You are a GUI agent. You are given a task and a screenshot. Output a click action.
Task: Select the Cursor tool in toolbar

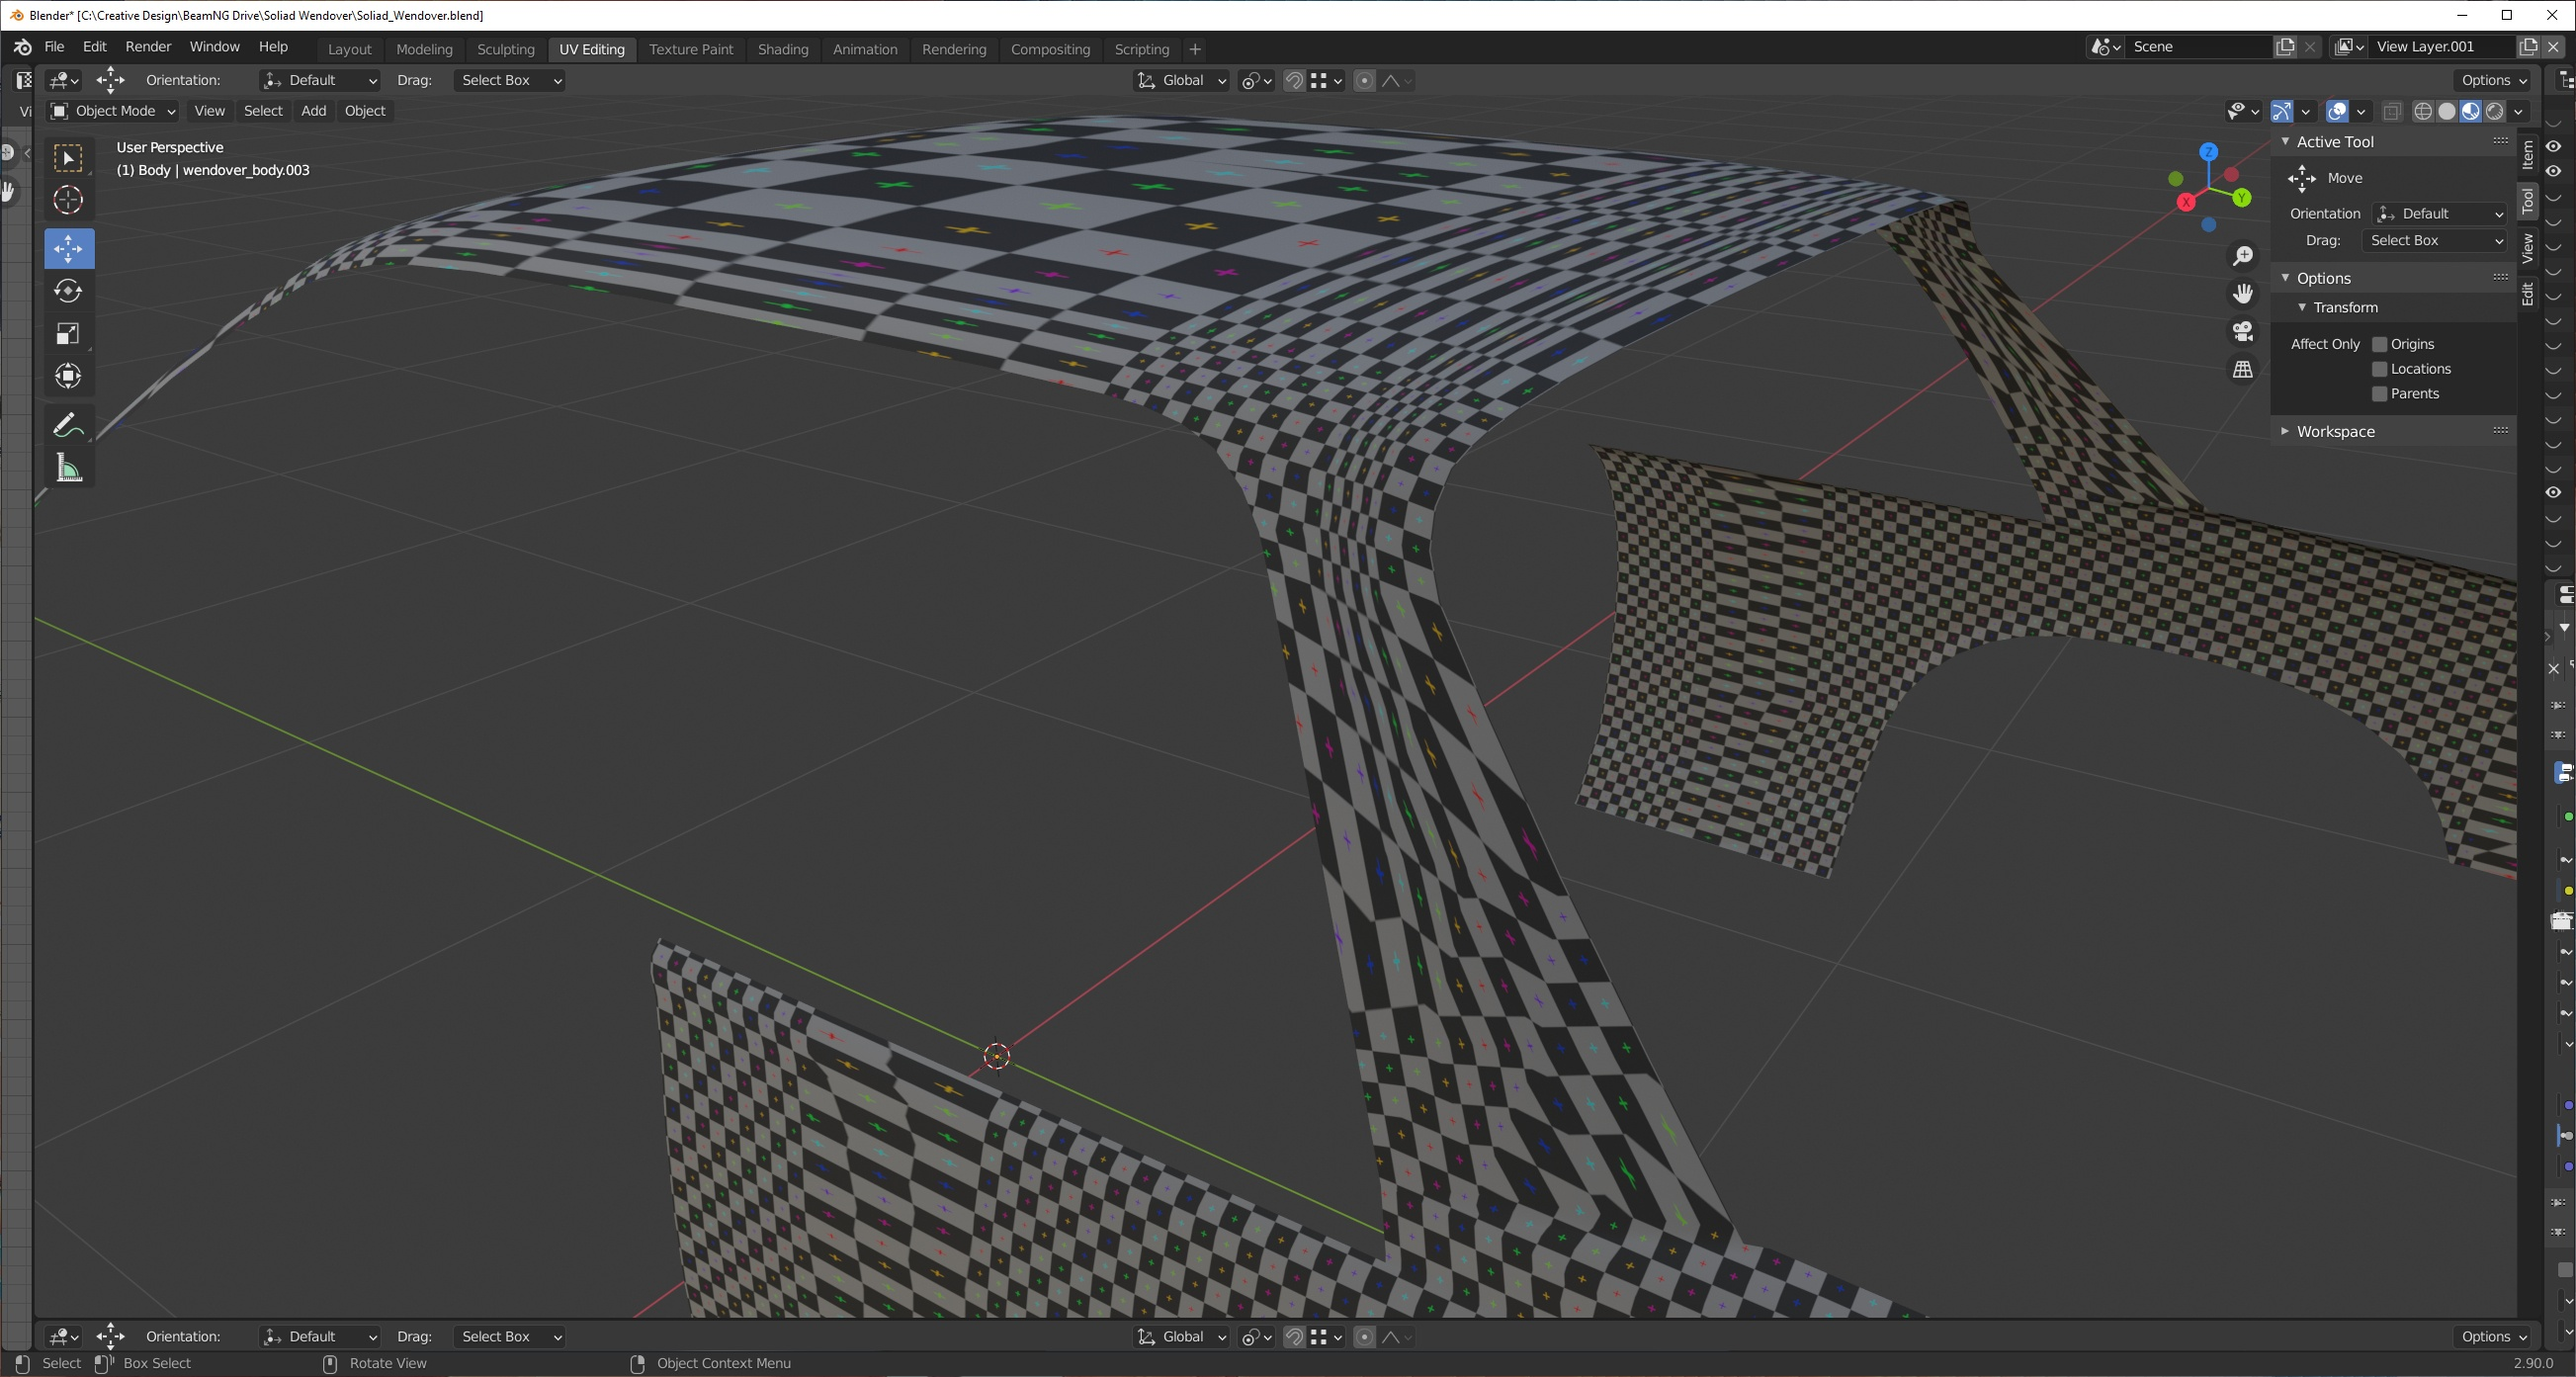[68, 200]
